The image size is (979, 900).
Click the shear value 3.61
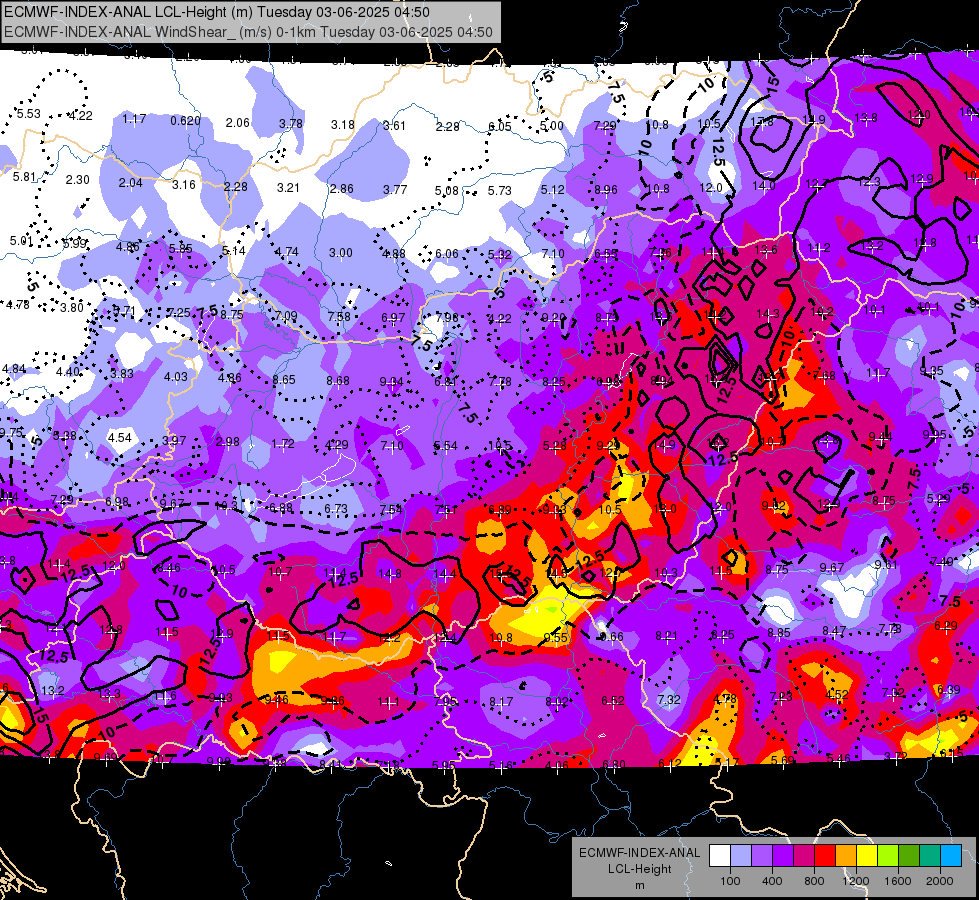[395, 126]
